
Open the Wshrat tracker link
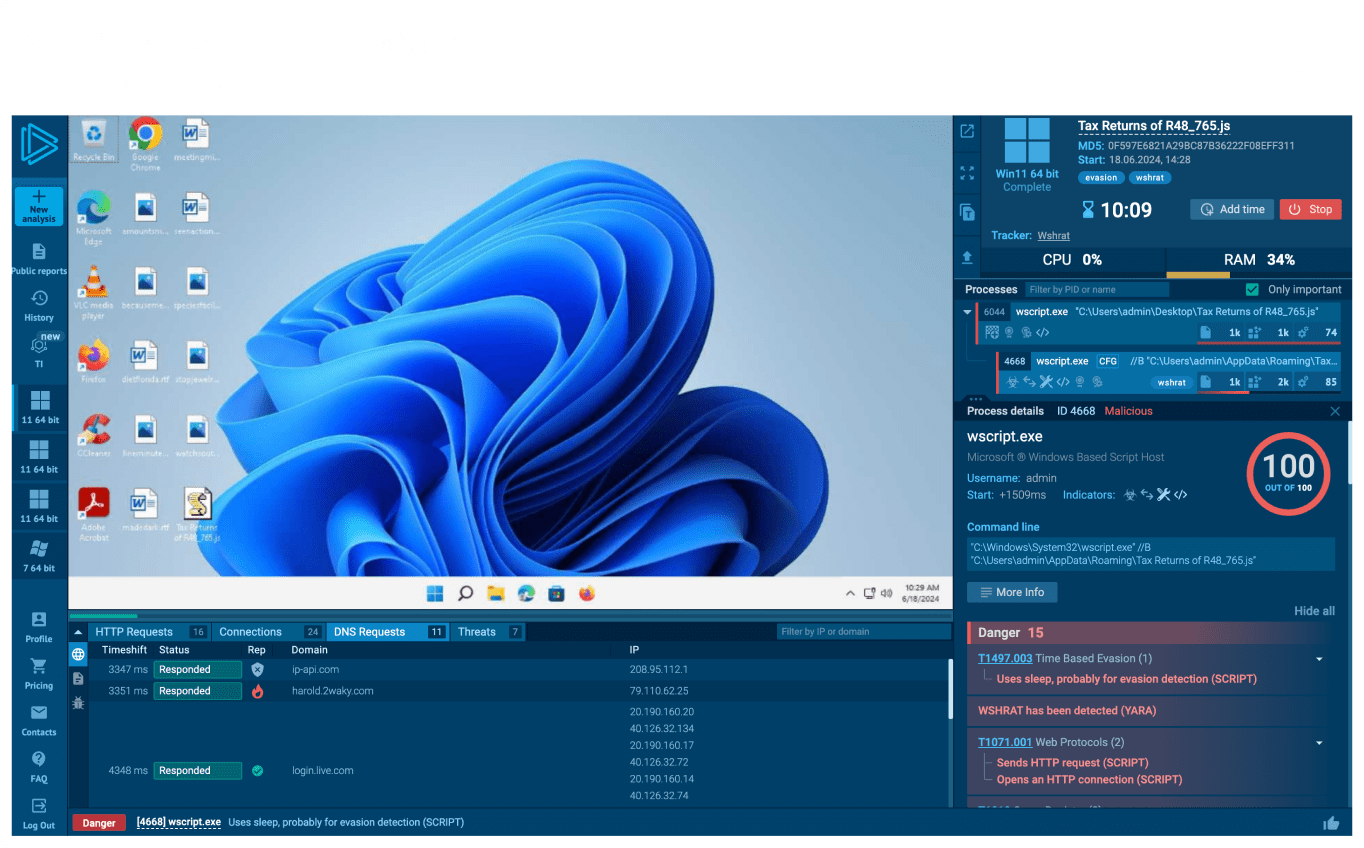click(x=1053, y=236)
